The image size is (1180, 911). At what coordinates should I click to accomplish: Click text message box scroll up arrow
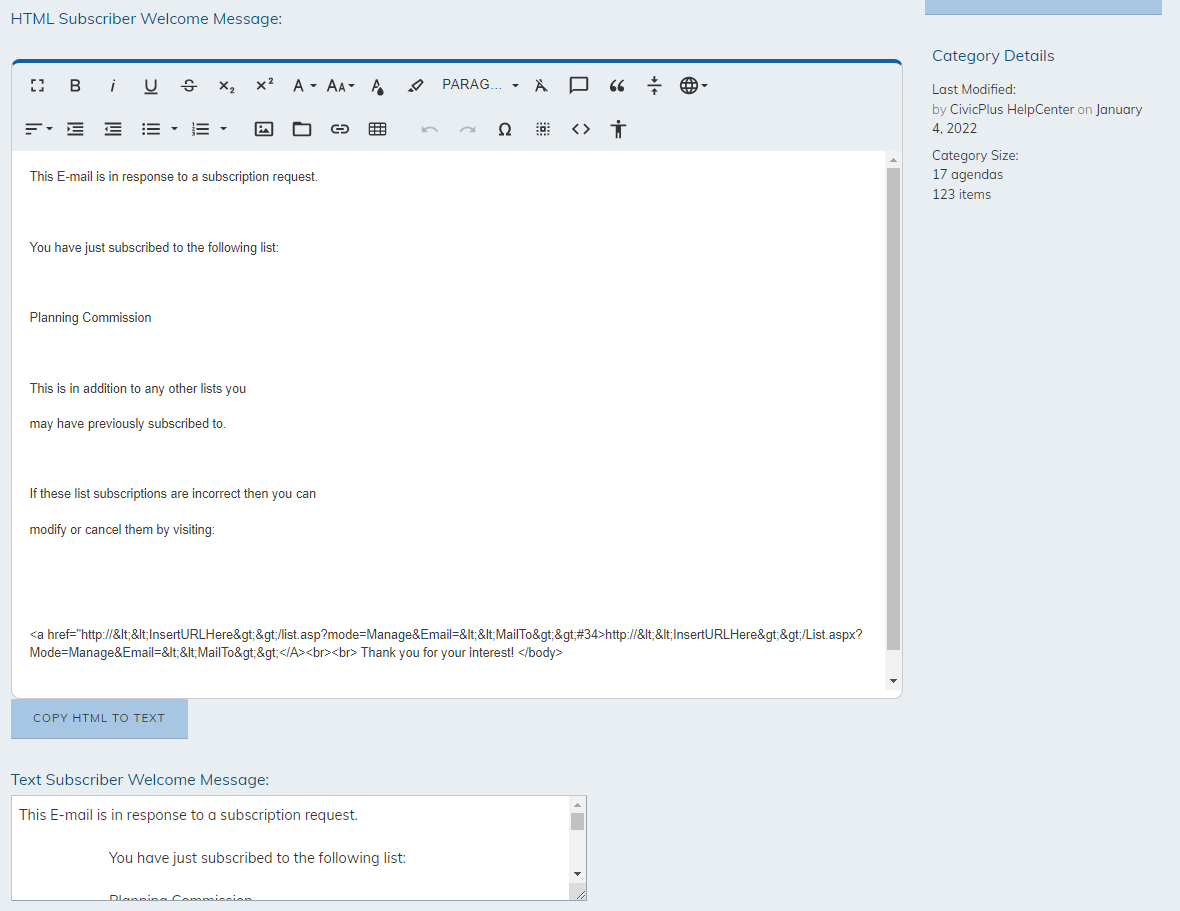pyautogui.click(x=577, y=805)
